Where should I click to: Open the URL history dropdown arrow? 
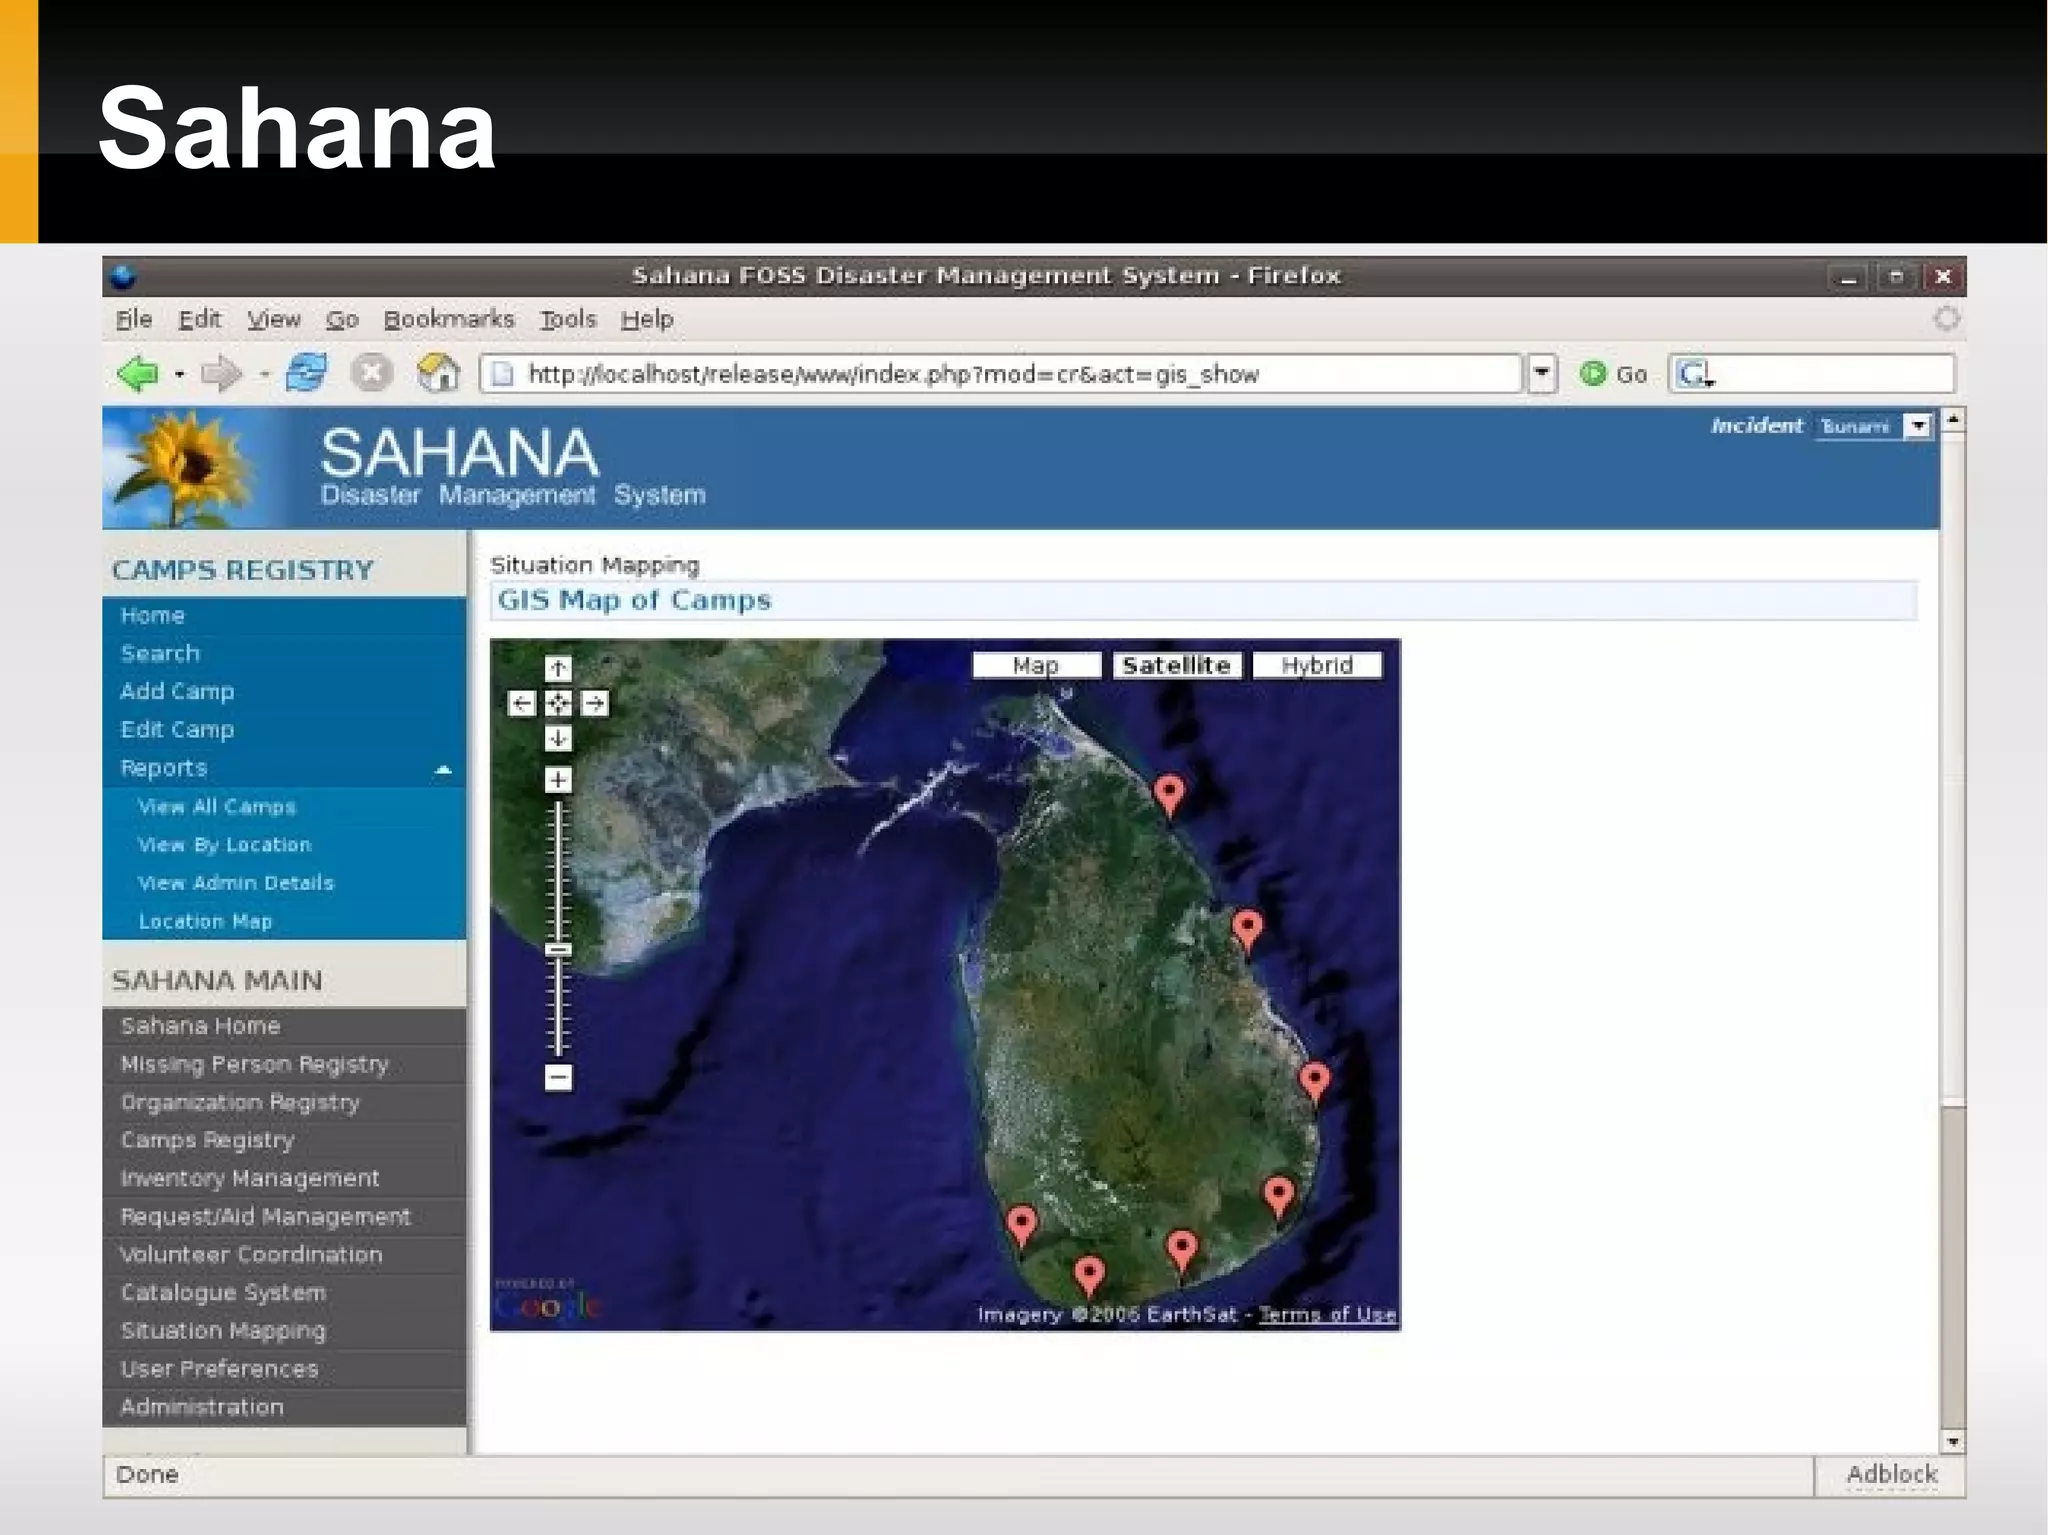click(1542, 374)
